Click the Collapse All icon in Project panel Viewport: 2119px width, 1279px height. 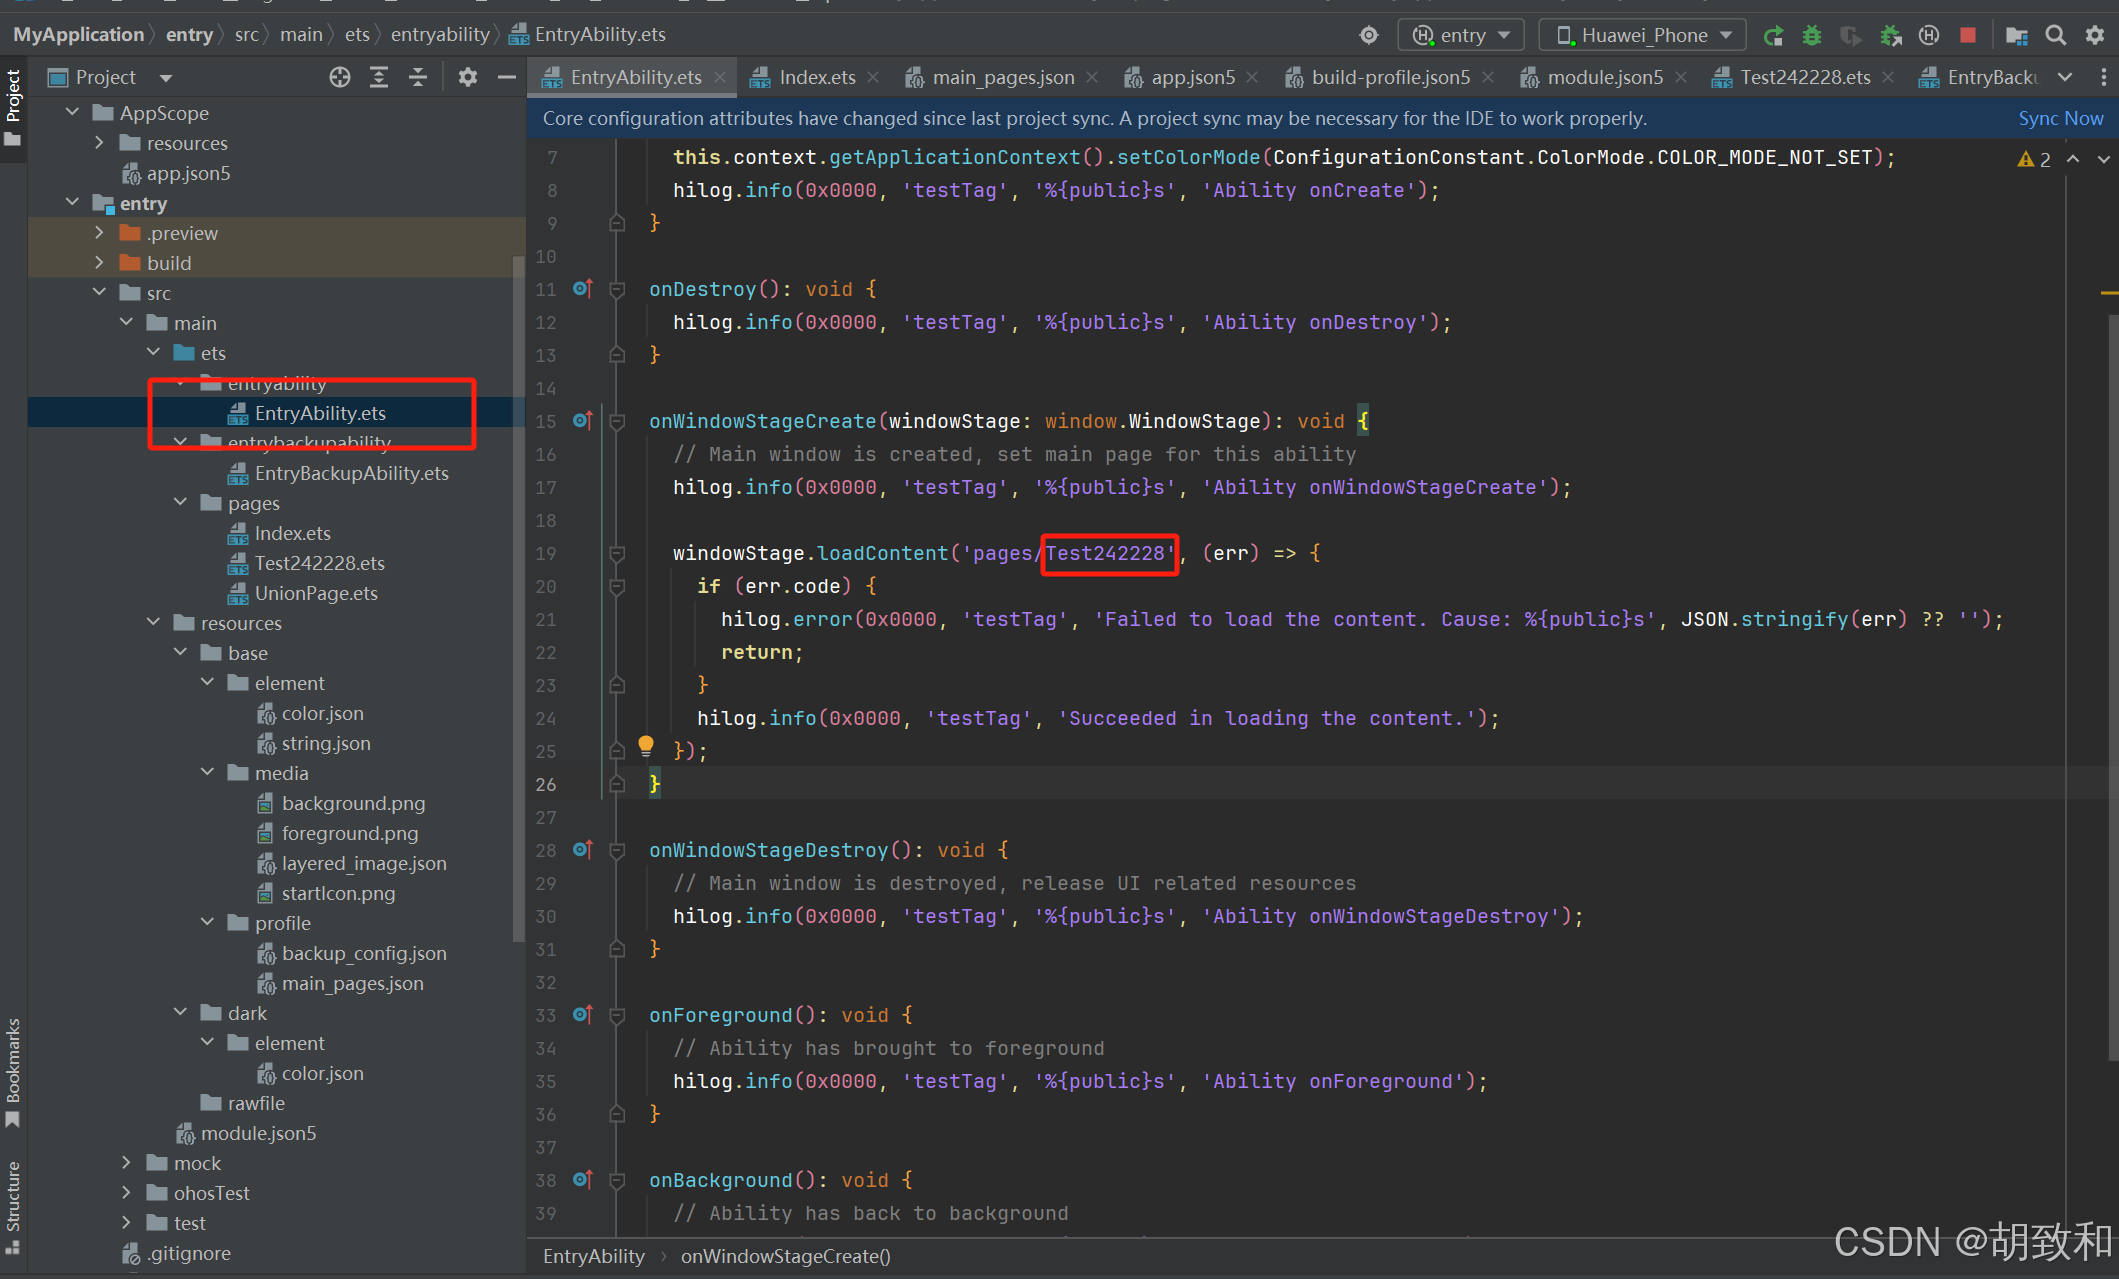point(418,77)
